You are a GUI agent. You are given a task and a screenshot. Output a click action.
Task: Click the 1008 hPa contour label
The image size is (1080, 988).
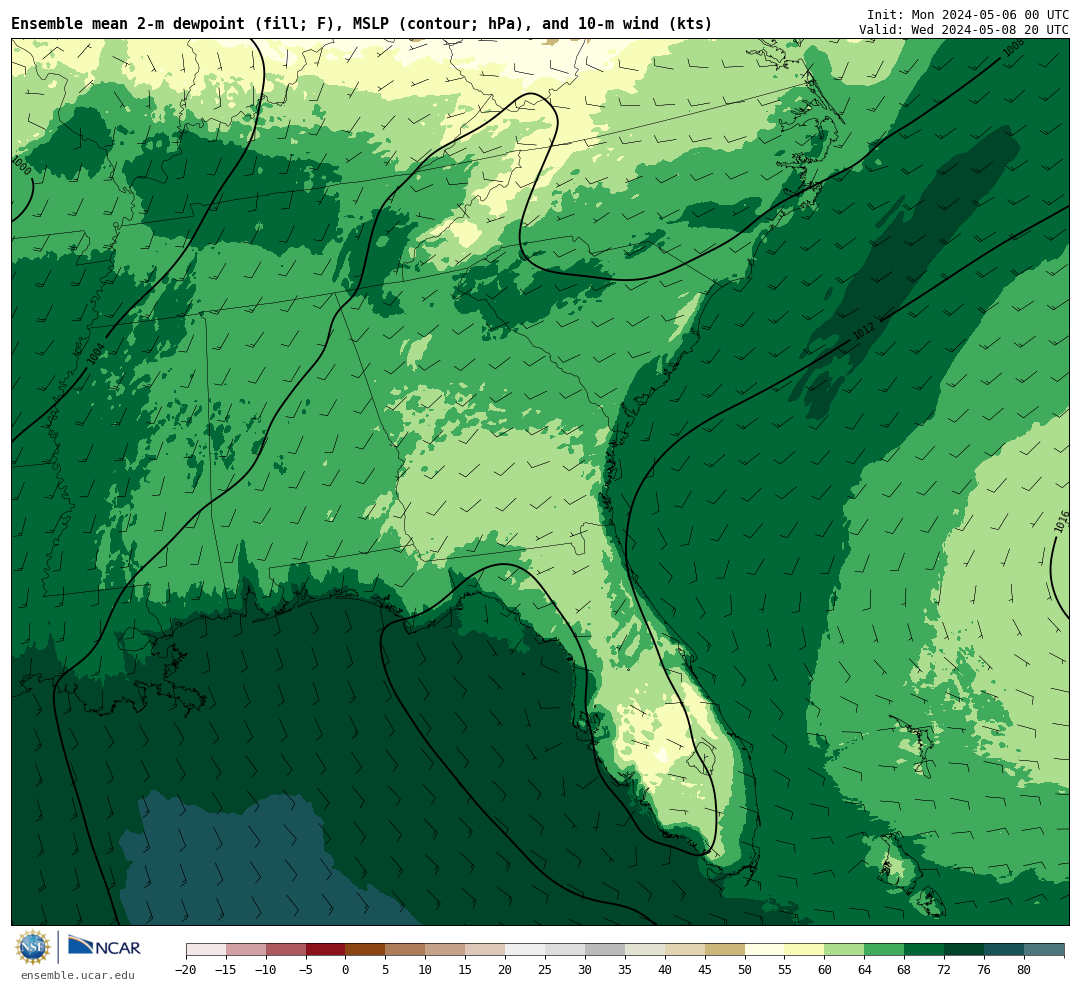pos(1013,47)
